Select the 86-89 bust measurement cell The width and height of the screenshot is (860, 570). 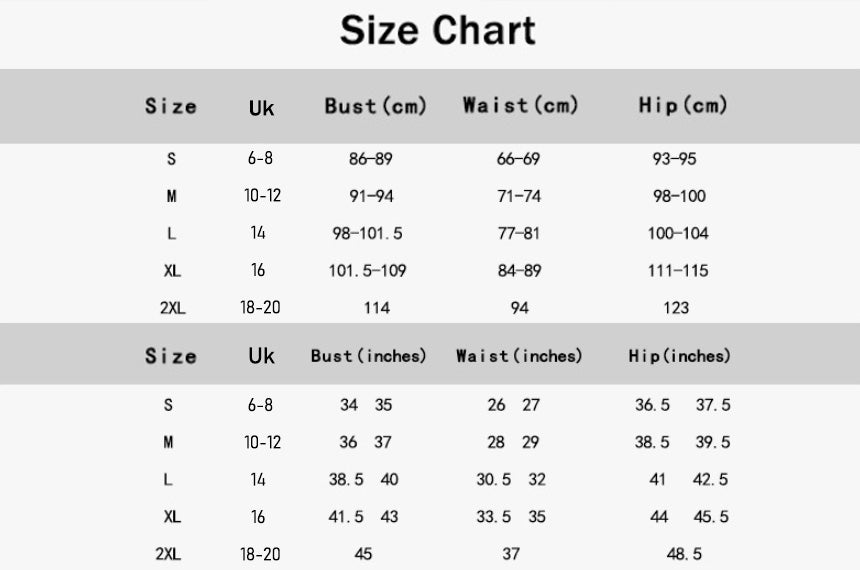coord(370,159)
